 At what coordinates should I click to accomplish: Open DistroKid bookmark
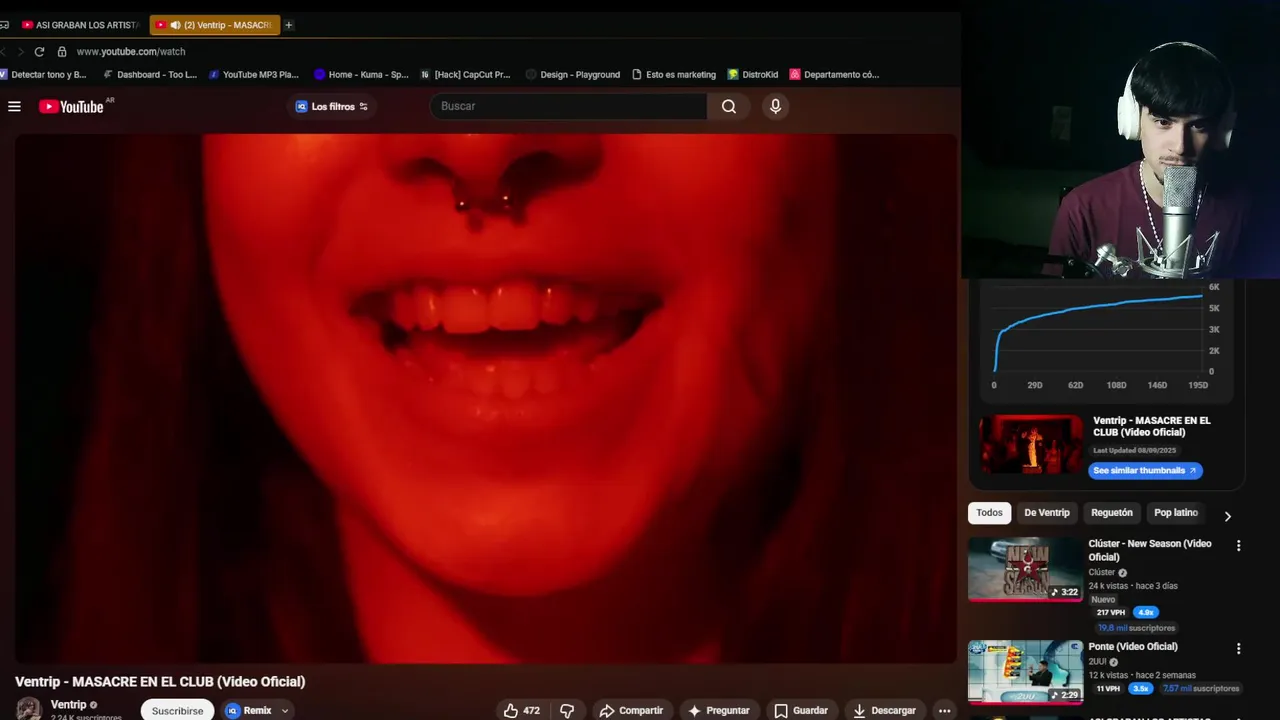[x=753, y=74]
